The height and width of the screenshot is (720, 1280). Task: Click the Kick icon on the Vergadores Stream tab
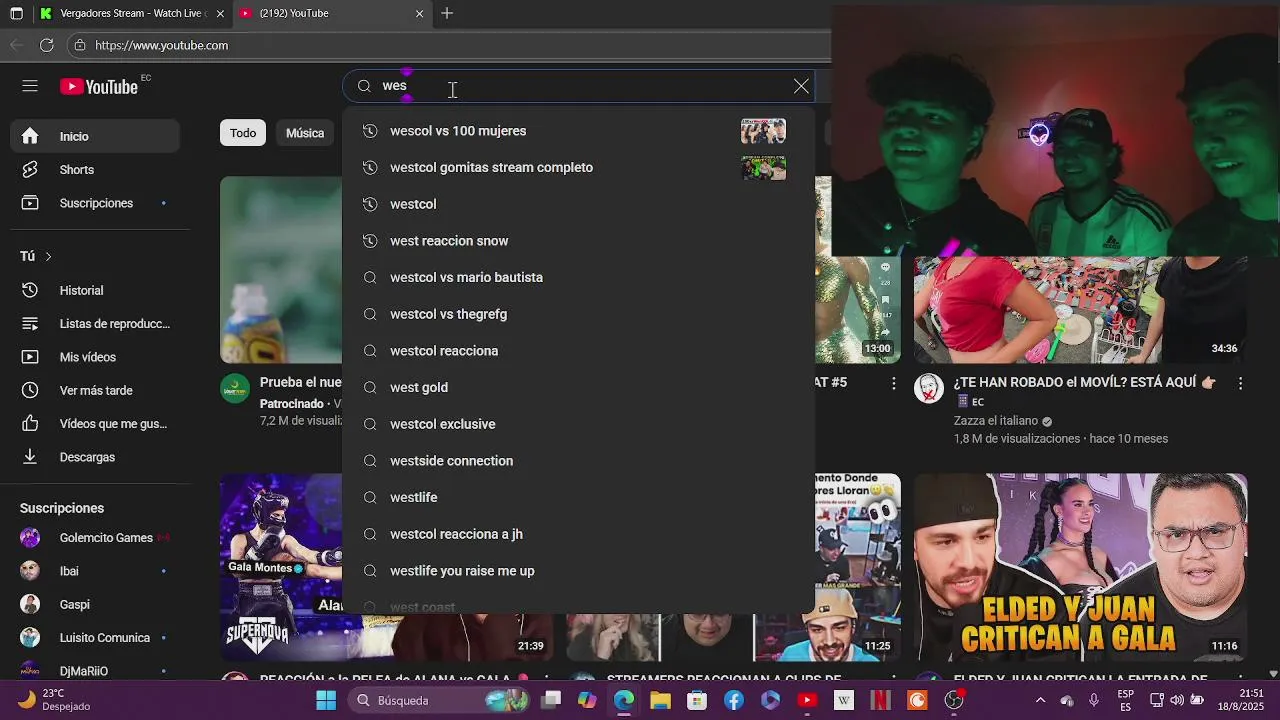[46, 14]
